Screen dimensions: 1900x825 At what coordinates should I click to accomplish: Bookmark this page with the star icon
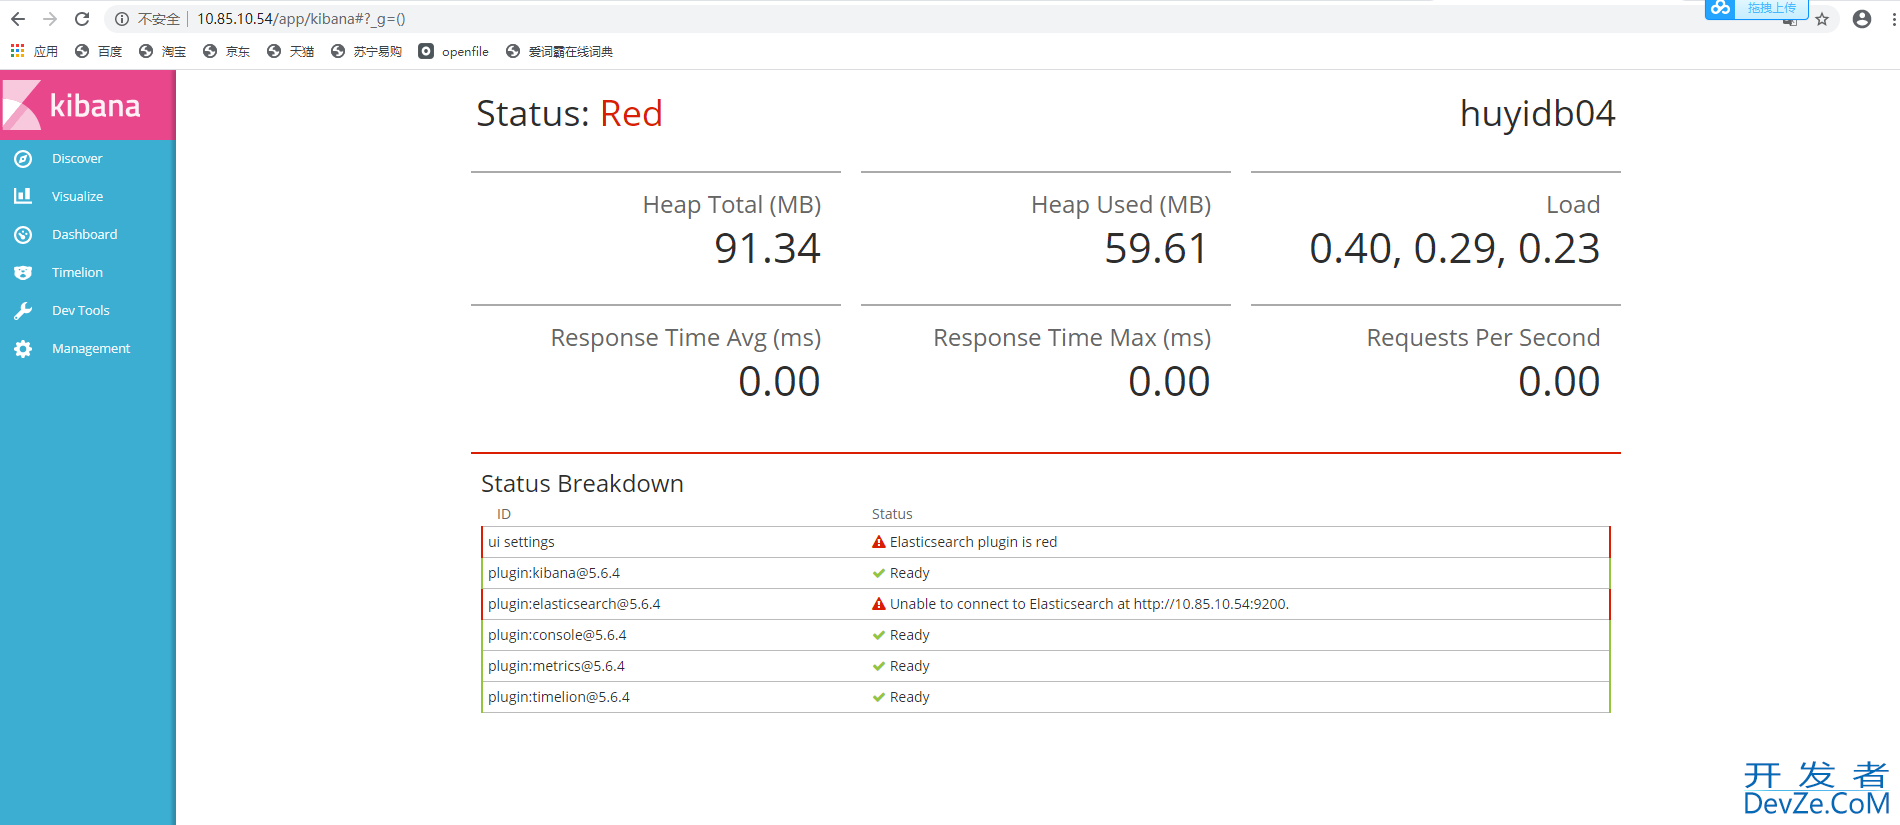click(x=1822, y=19)
